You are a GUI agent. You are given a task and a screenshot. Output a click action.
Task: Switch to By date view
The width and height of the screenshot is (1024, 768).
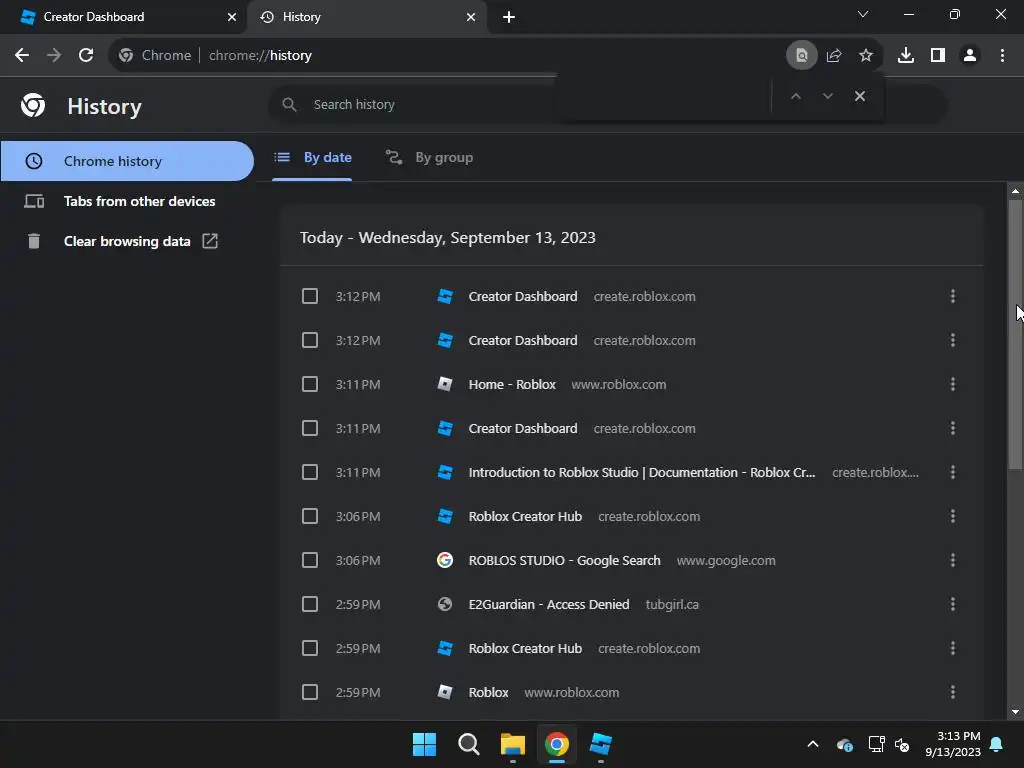tap(312, 157)
